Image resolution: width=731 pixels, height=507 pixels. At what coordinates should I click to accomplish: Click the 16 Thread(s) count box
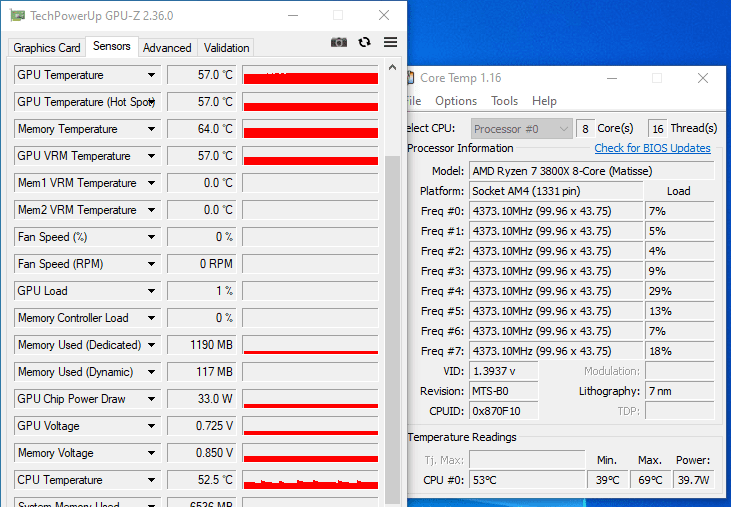[x=657, y=129]
